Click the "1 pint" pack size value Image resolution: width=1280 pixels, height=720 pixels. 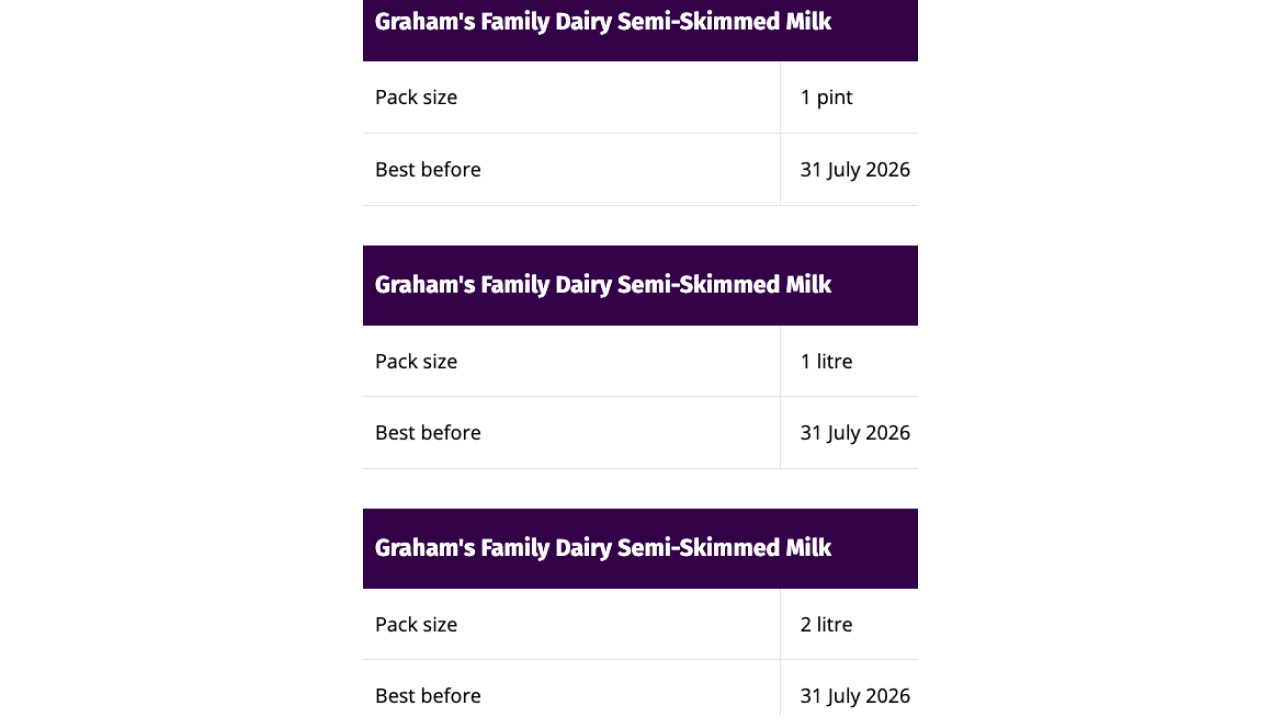click(x=826, y=97)
